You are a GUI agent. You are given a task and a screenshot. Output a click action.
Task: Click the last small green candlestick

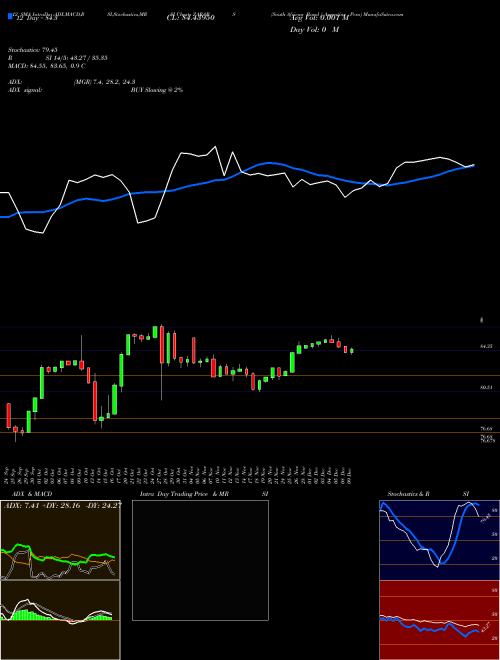click(352, 351)
